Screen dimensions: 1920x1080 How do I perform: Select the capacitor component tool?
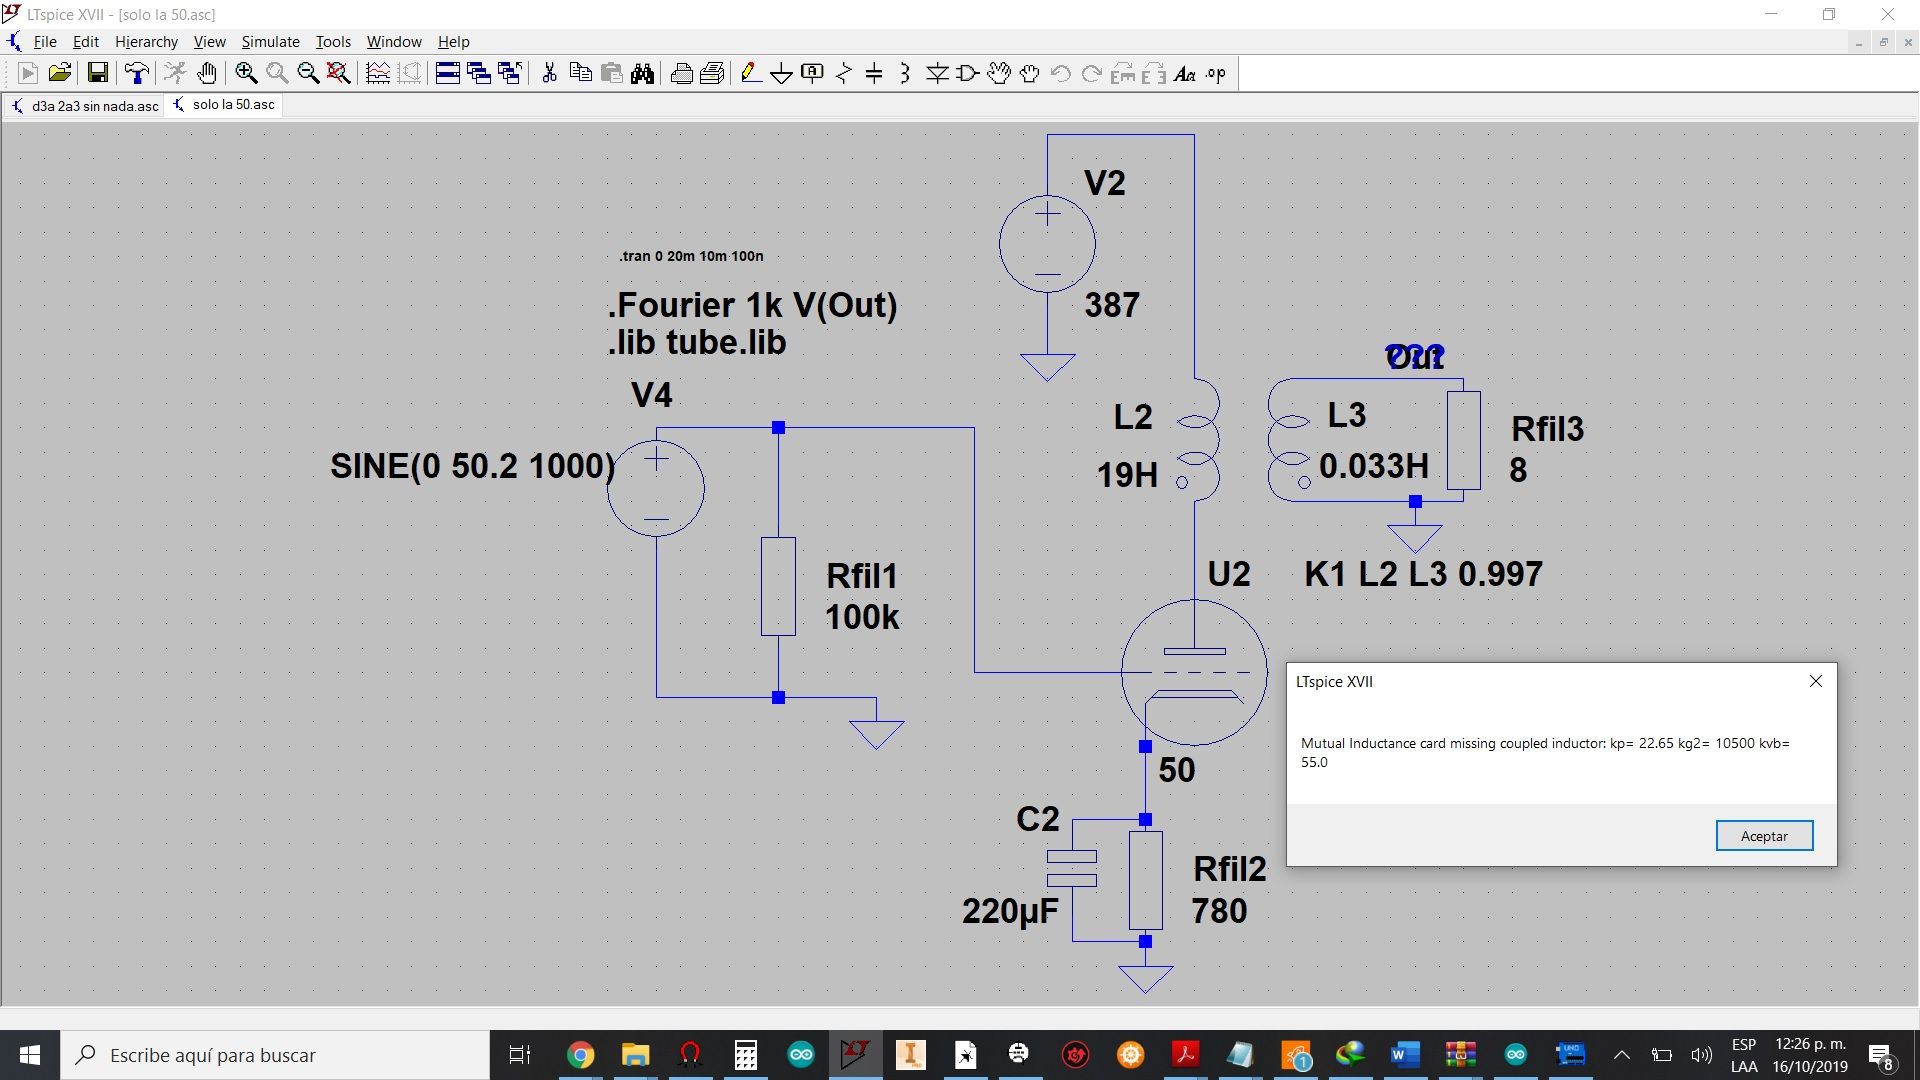[874, 73]
